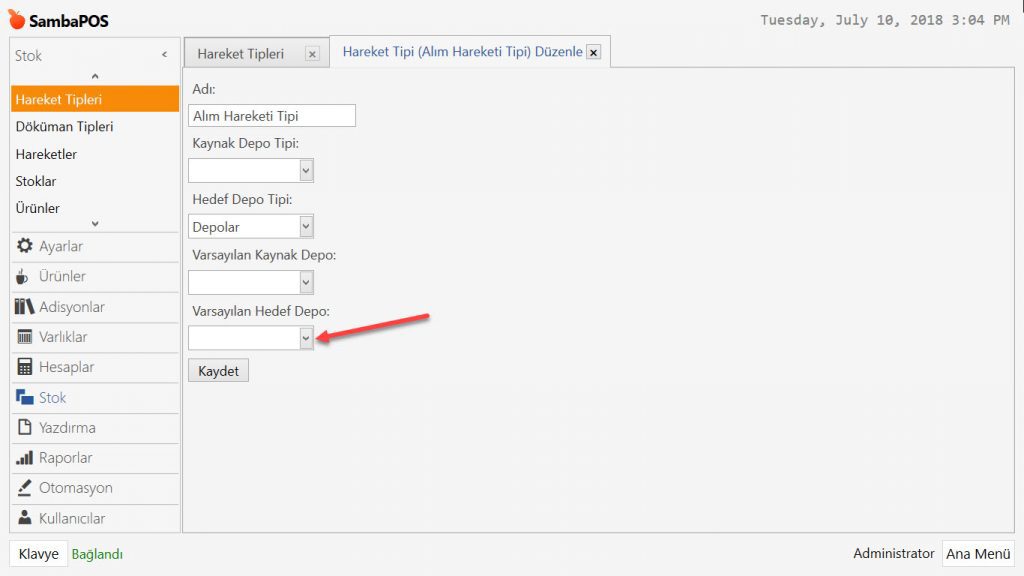
Task: Collapse the Stok panel with the chevron
Action: (164, 55)
